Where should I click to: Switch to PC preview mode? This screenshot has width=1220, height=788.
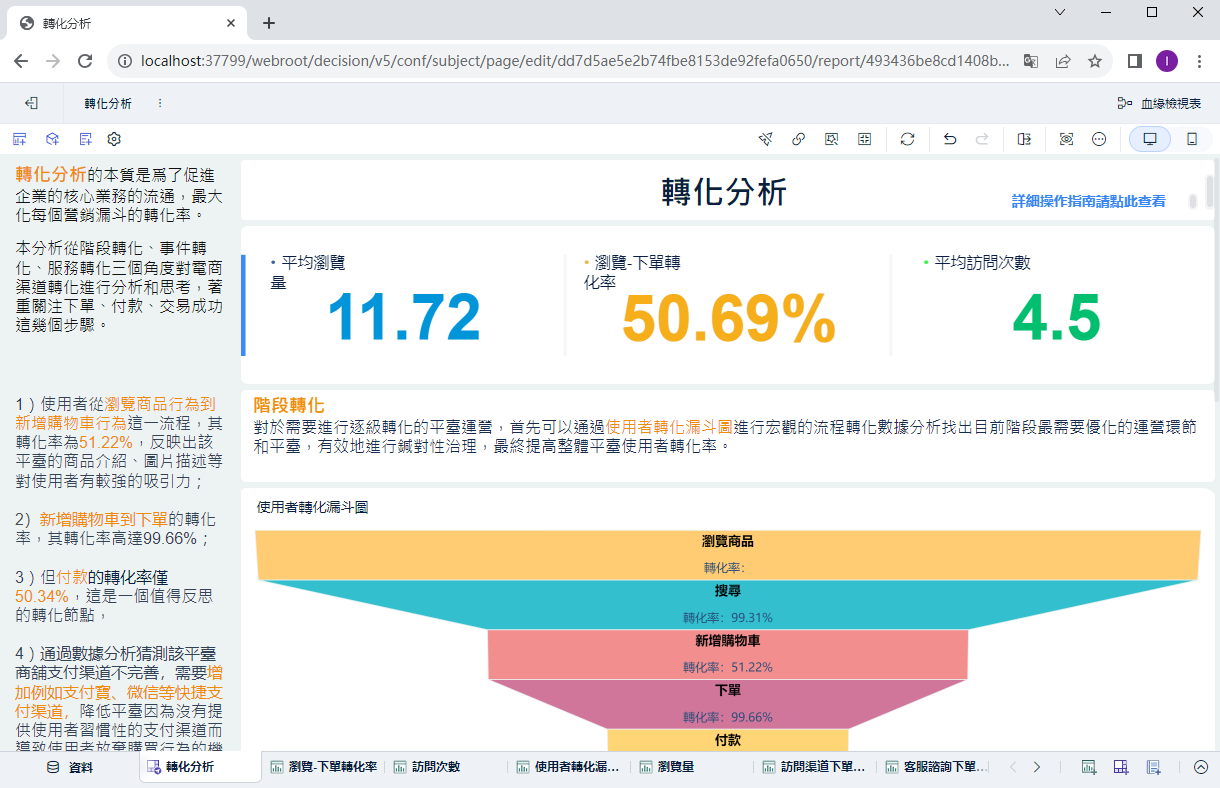[x=1149, y=139]
